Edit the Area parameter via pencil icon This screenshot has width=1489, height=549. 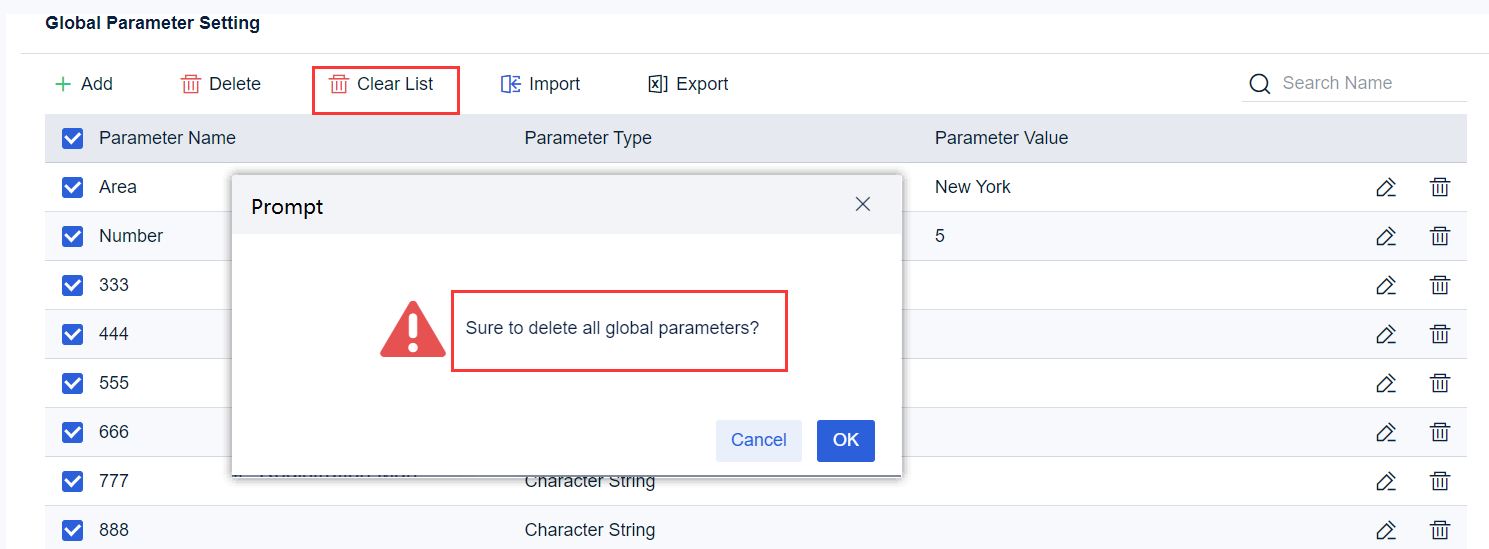pyautogui.click(x=1386, y=187)
